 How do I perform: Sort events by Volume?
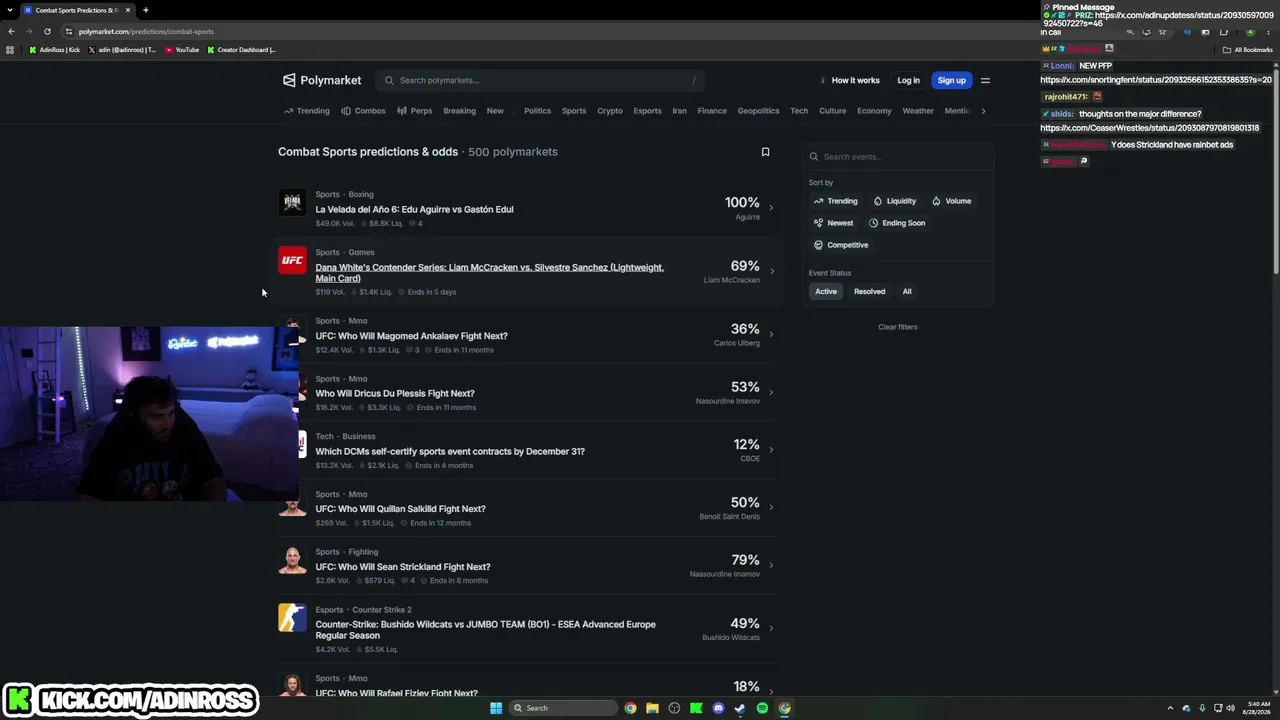[952, 201]
